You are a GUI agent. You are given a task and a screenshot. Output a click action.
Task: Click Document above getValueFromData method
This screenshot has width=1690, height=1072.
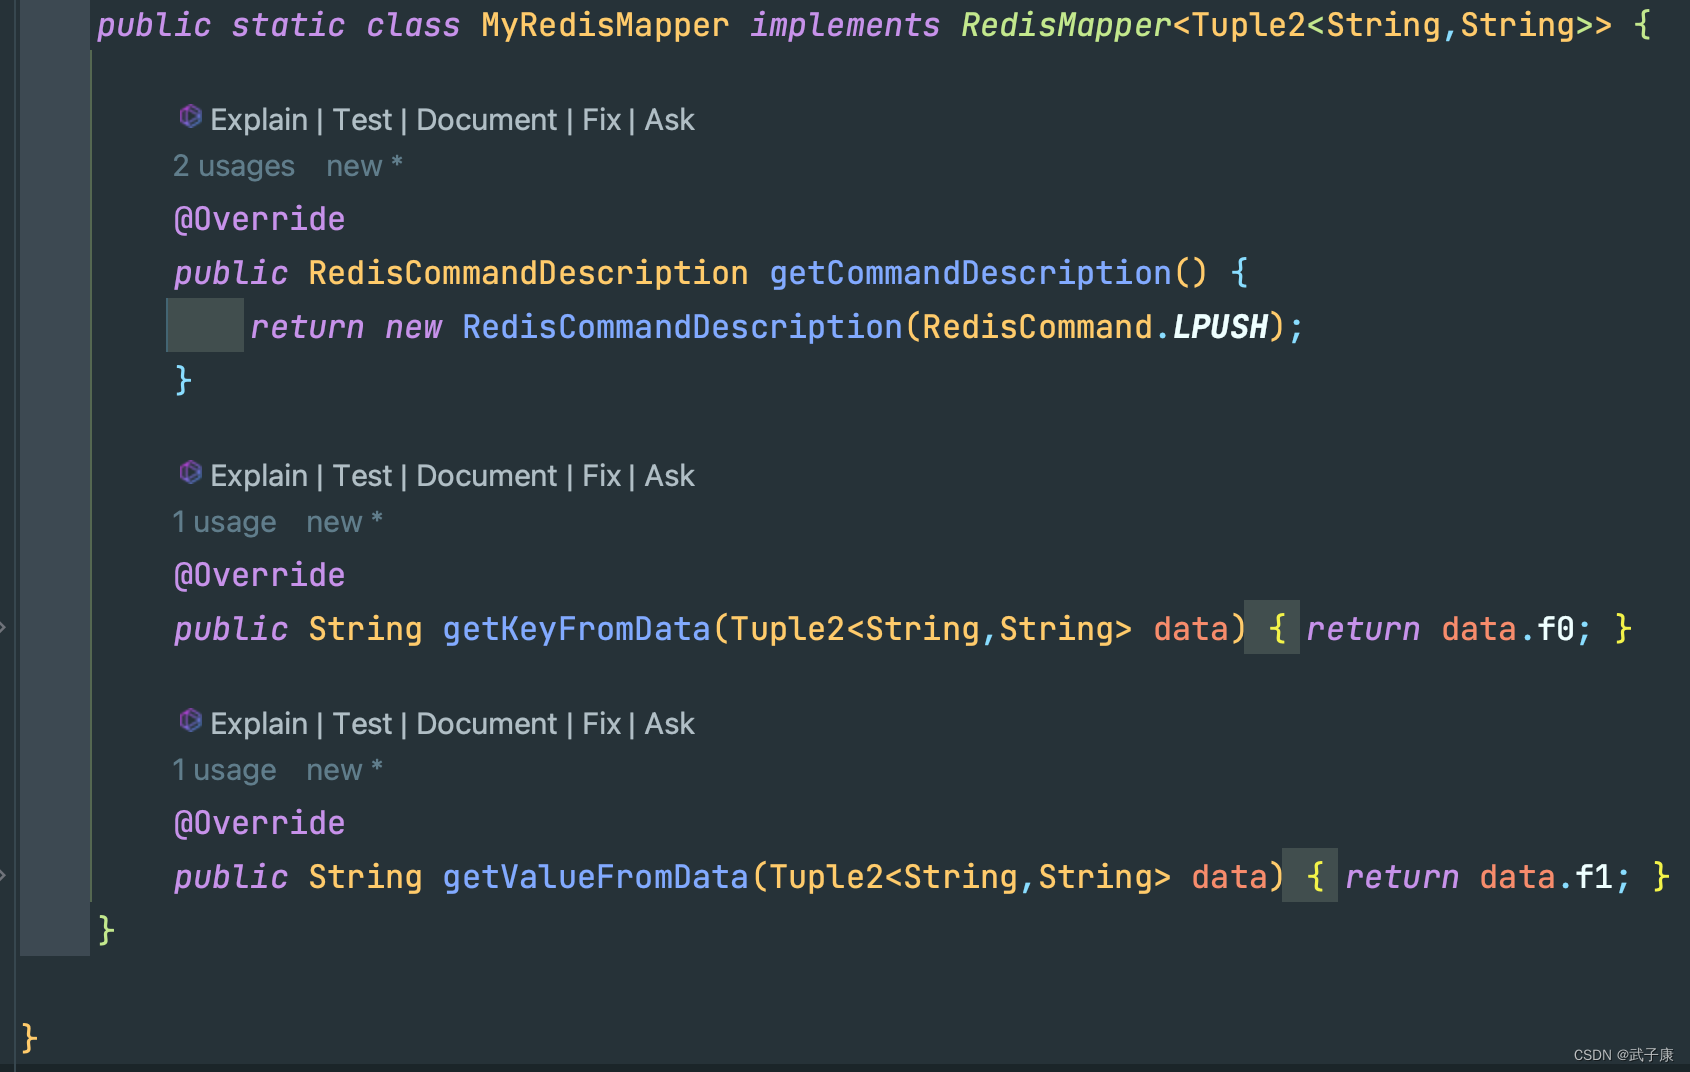486,724
